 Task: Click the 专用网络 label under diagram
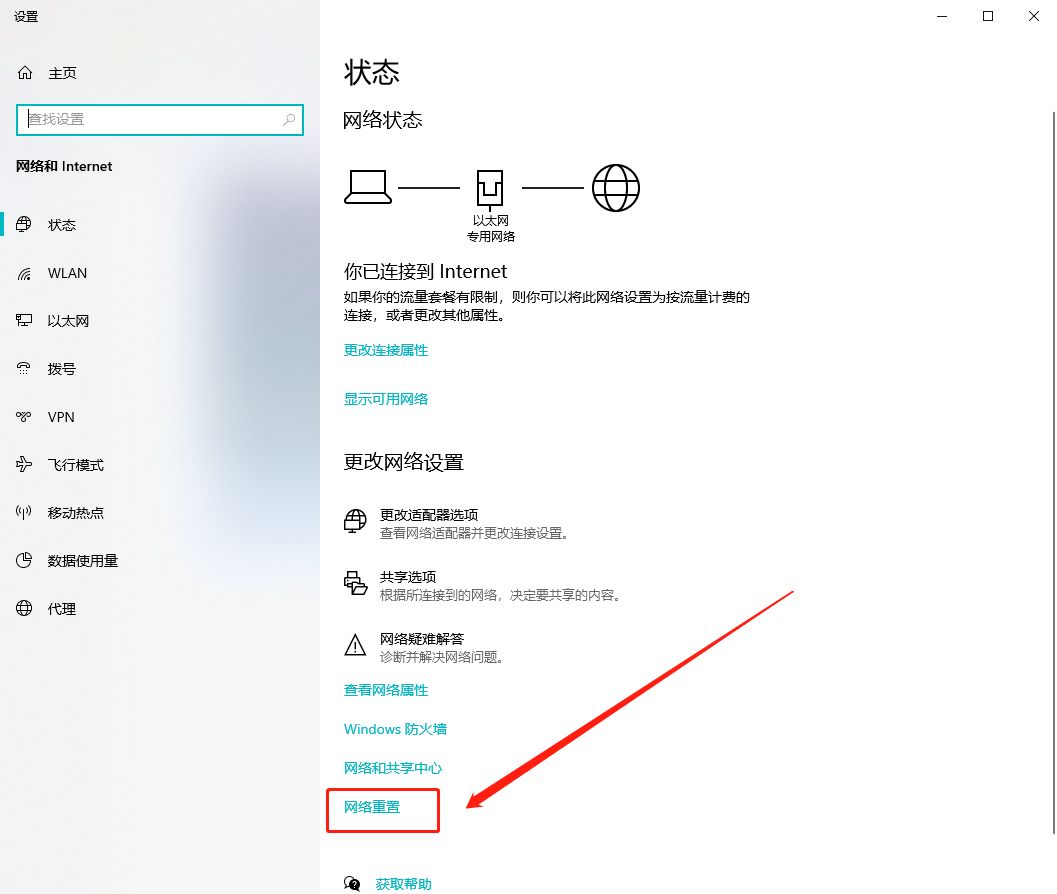(x=491, y=237)
